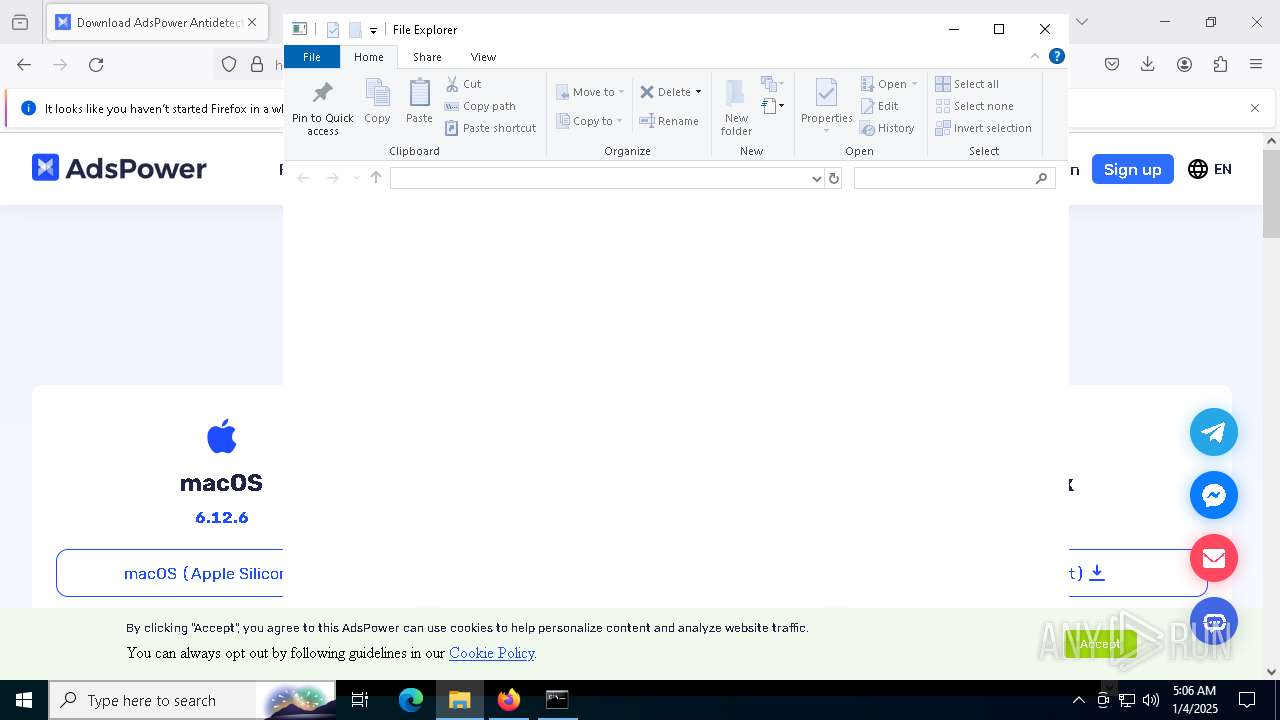This screenshot has width=1280, height=720.
Task: Open the terminal from the taskbar
Action: (557, 700)
